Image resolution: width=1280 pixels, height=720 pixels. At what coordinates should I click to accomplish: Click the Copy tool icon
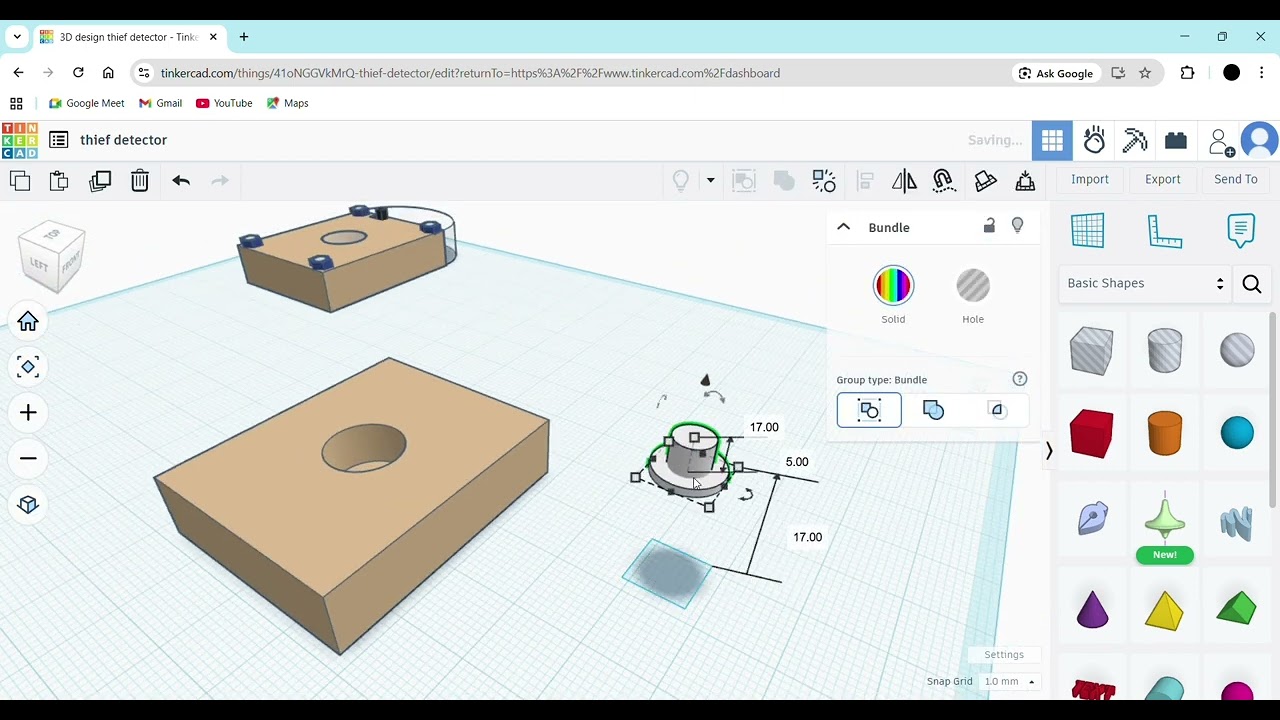click(20, 181)
